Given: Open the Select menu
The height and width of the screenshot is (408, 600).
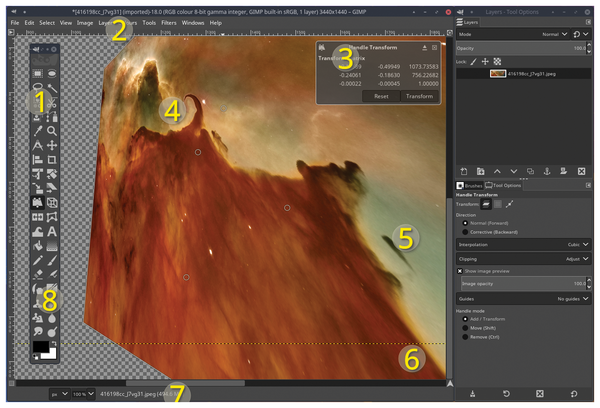Looking at the screenshot, I should pyautogui.click(x=47, y=23).
